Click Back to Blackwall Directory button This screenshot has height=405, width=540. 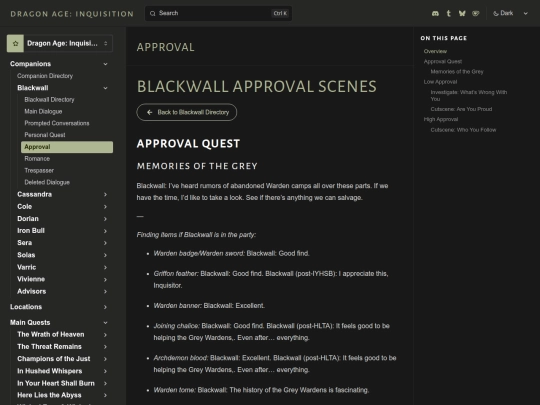click(x=187, y=112)
